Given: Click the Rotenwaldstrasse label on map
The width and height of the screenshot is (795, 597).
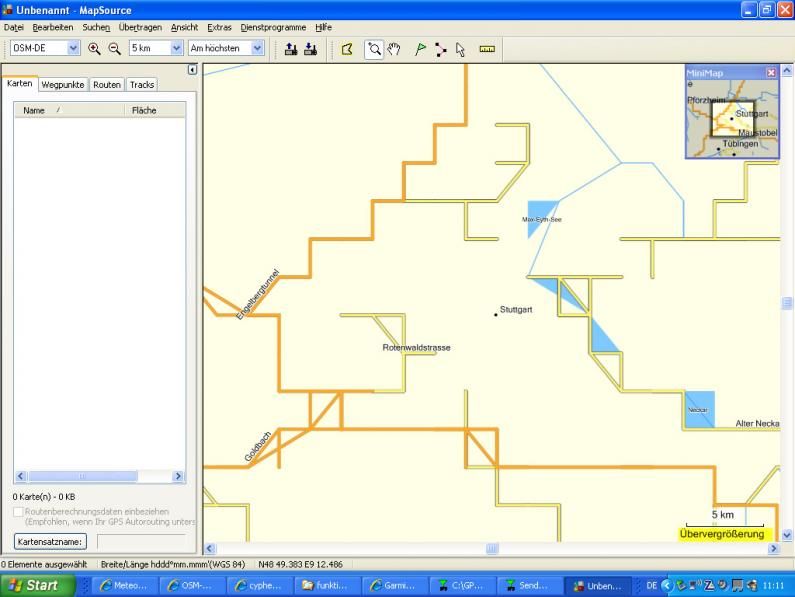Looking at the screenshot, I should pyautogui.click(x=416, y=347).
